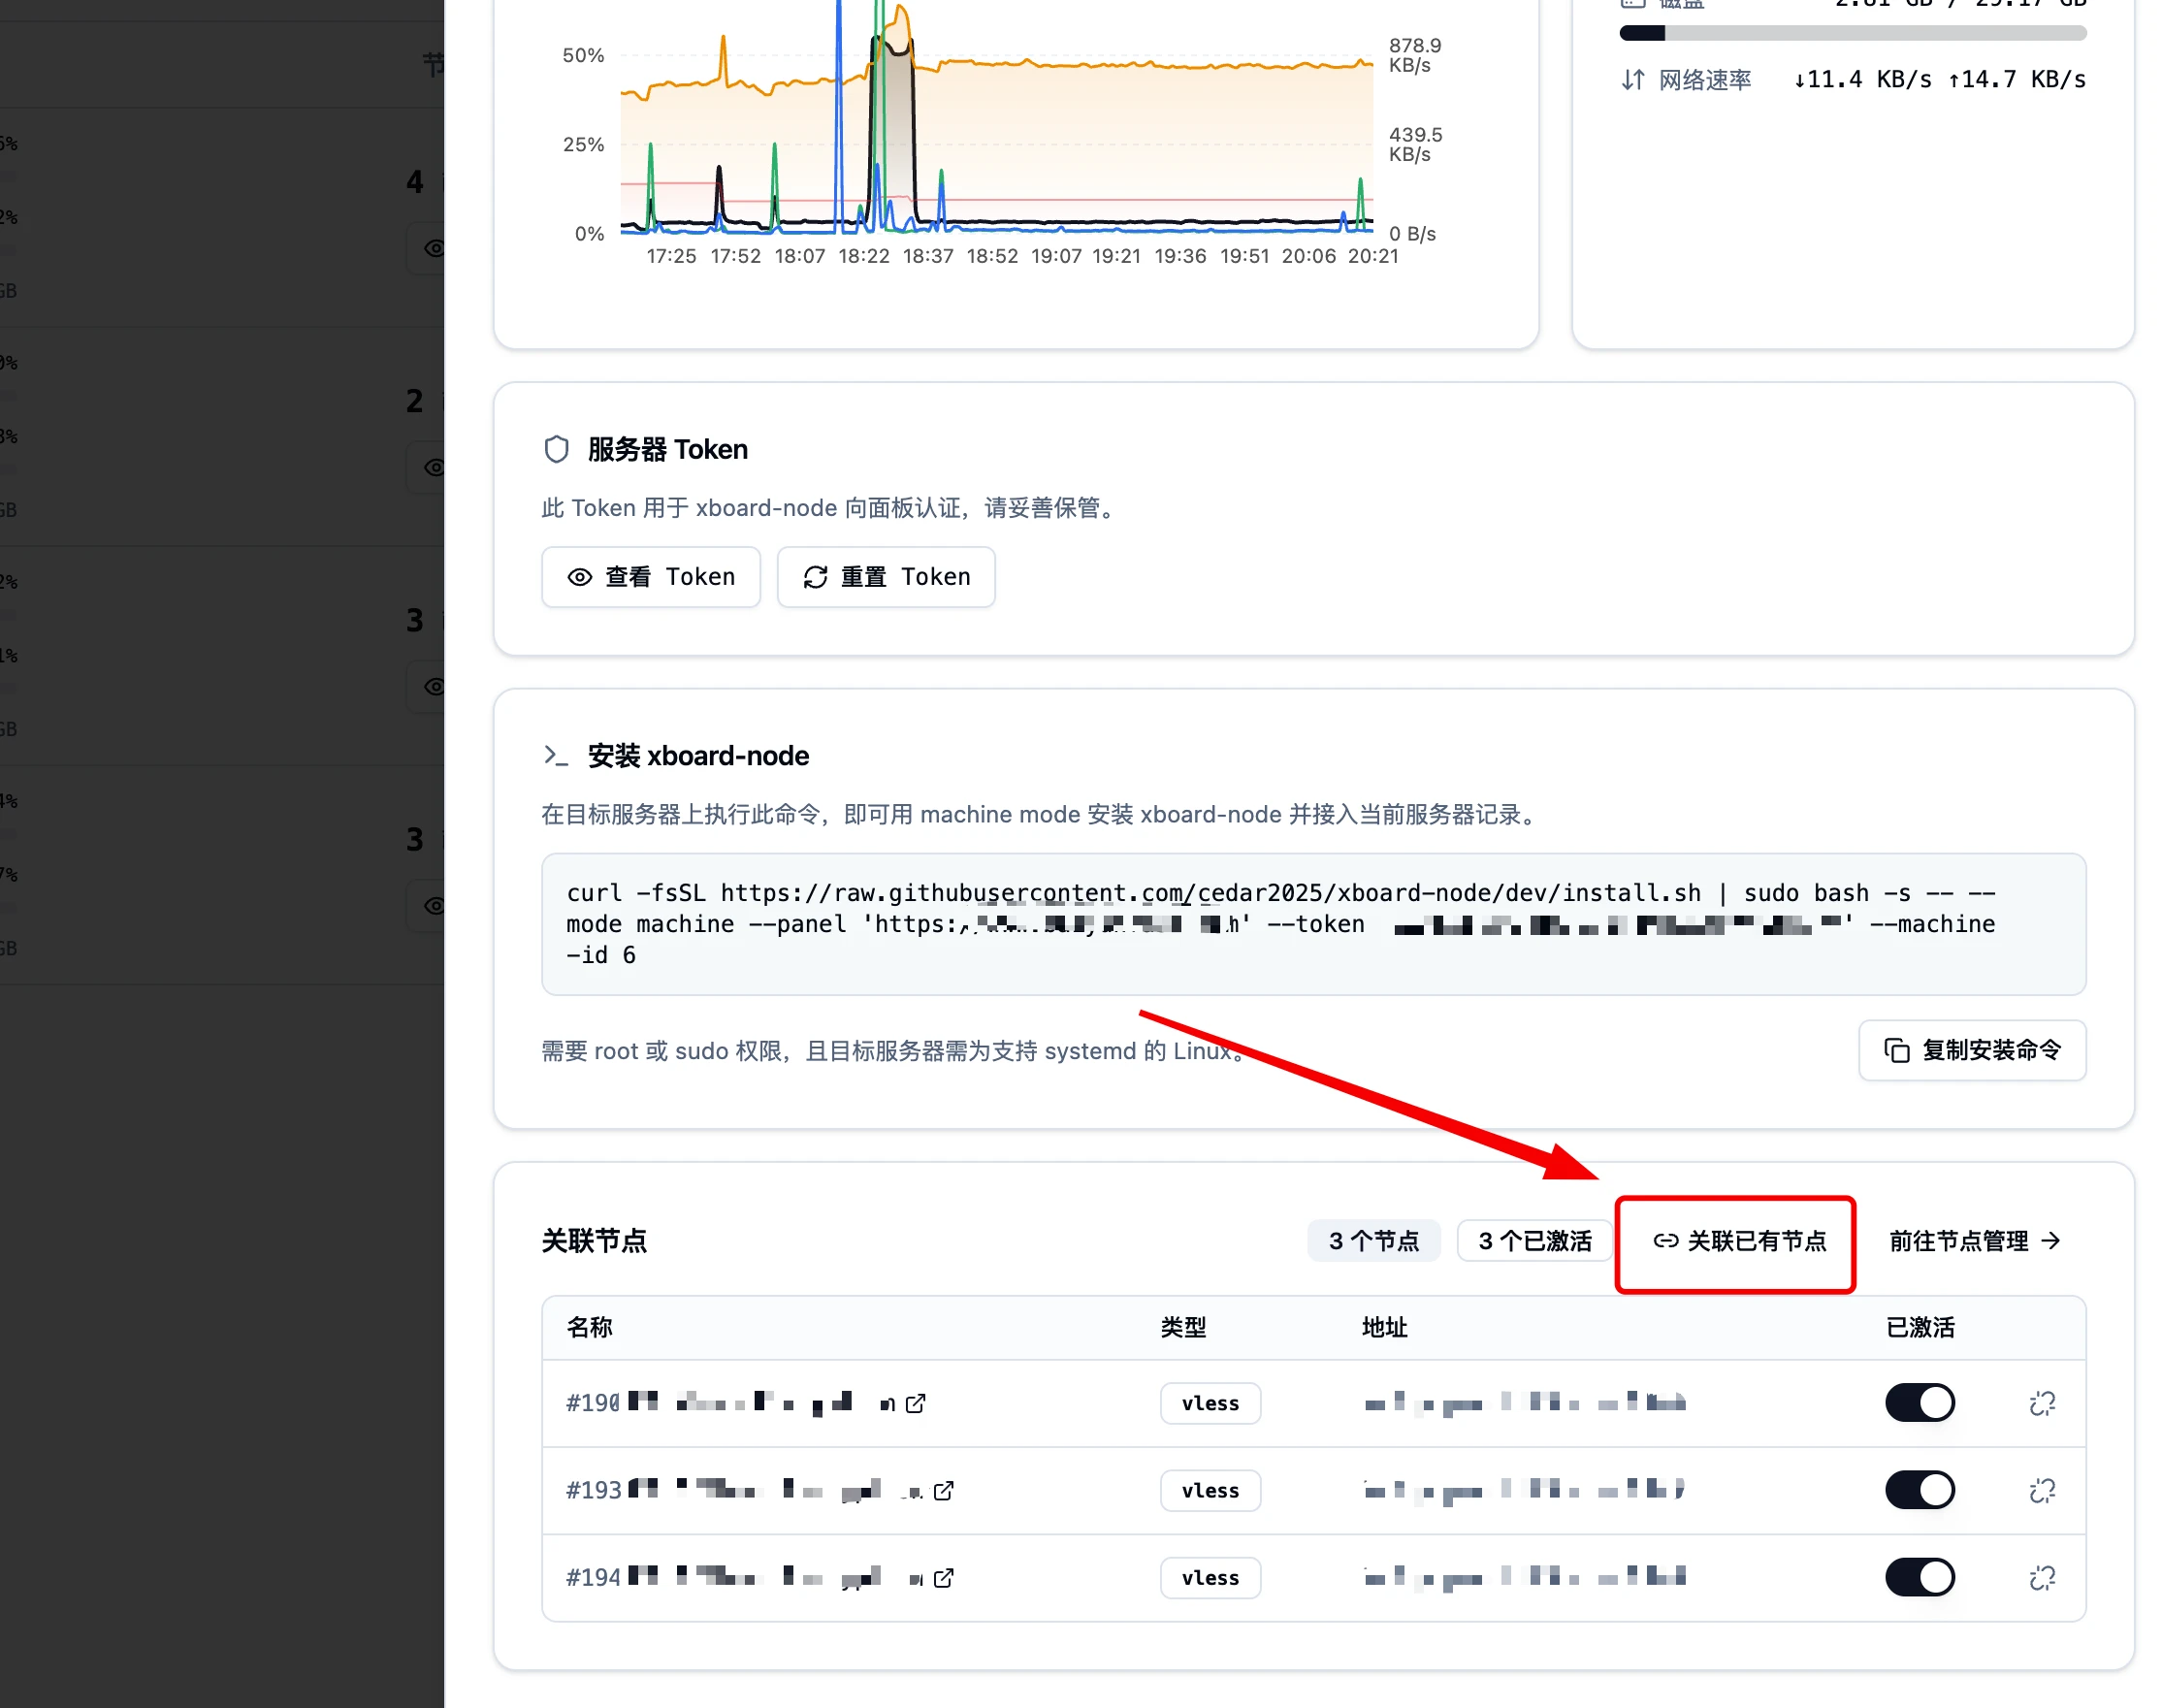
Task: Click the disk usage progress bar
Action: 1852,33
